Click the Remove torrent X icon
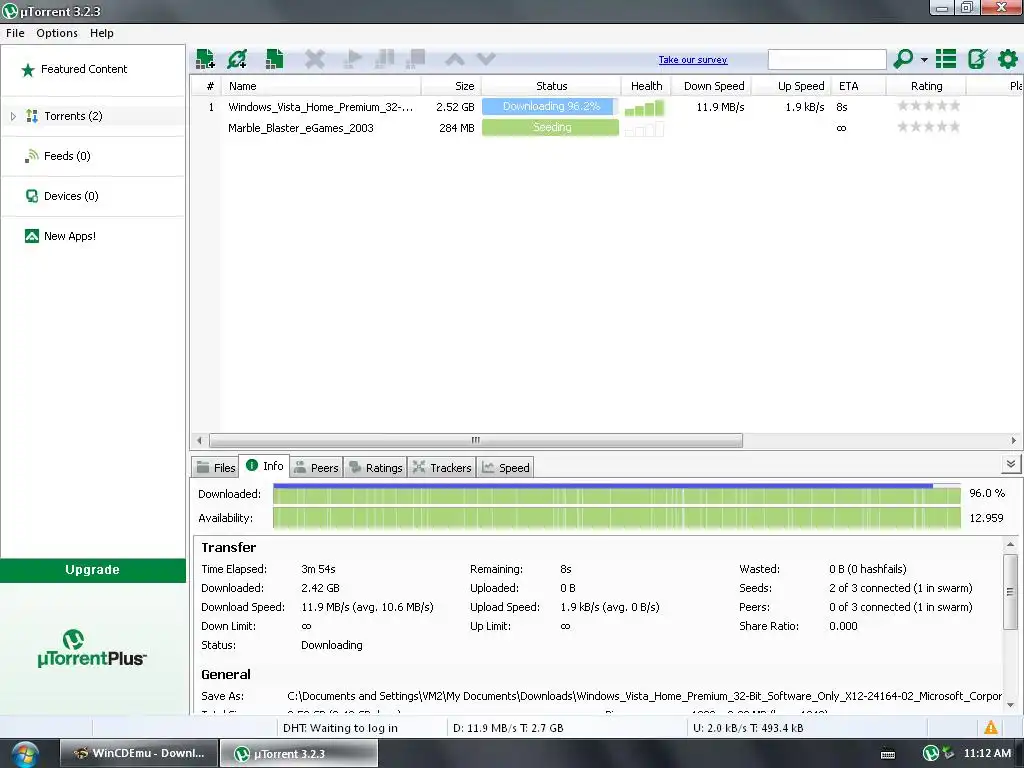The height and width of the screenshot is (768, 1024). (x=315, y=59)
